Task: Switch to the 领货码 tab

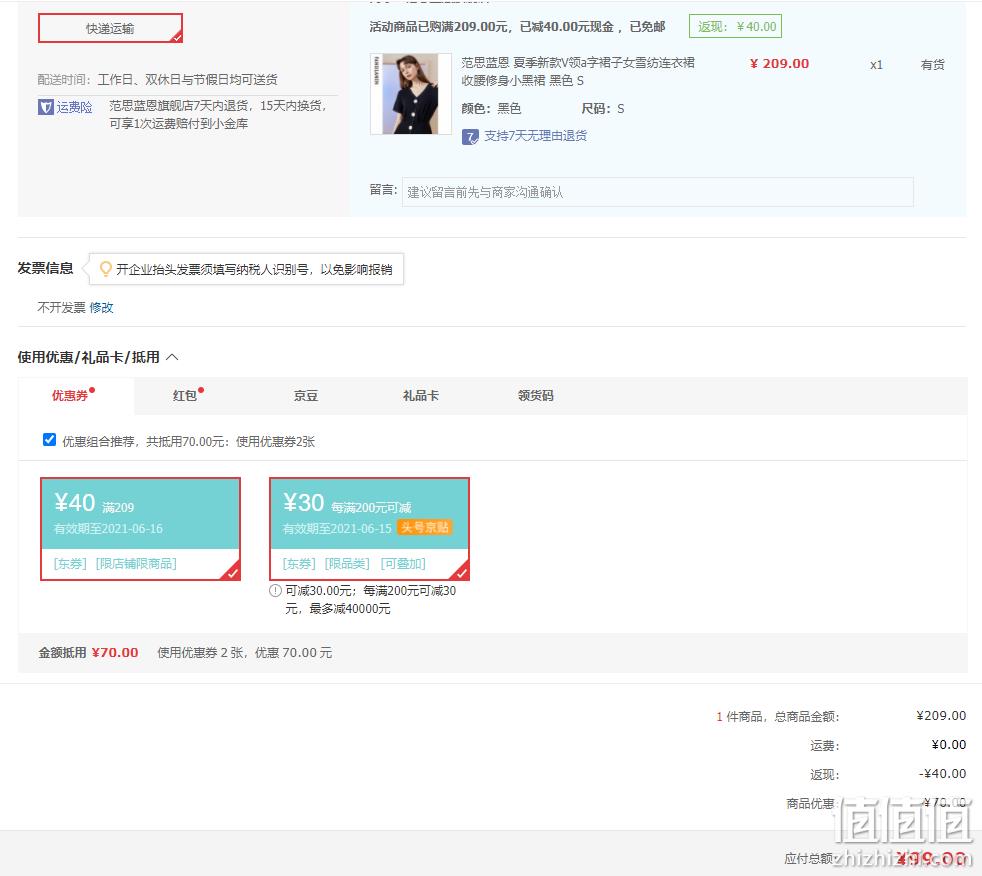Action: point(535,396)
